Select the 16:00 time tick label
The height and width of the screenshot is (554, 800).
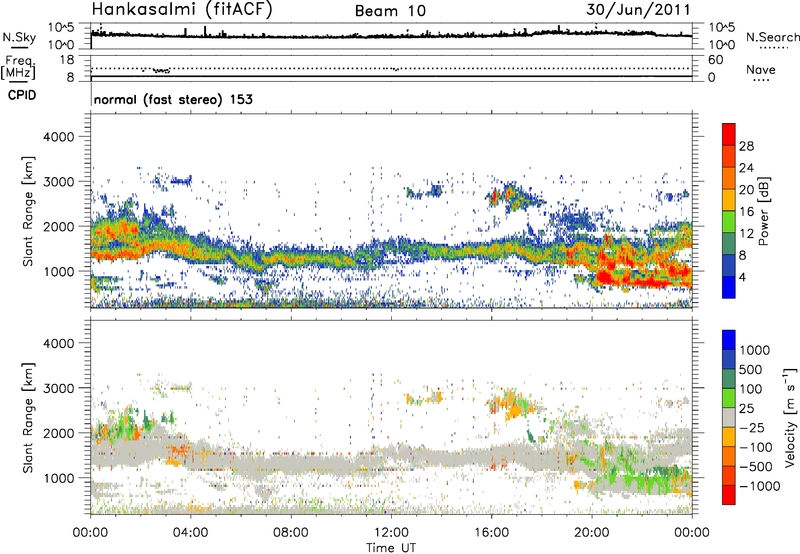click(491, 533)
